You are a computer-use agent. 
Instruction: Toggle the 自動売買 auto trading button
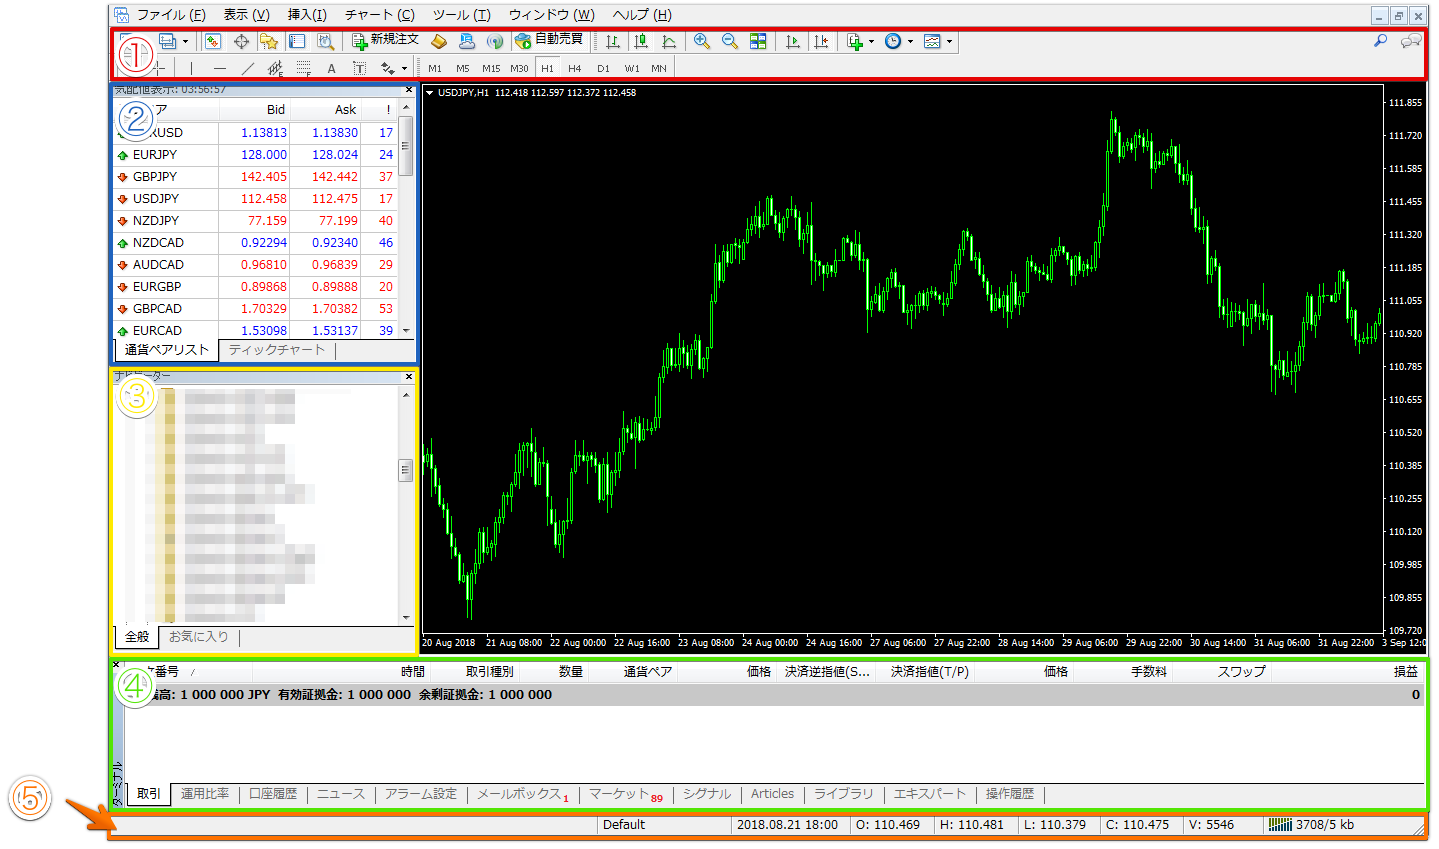549,40
